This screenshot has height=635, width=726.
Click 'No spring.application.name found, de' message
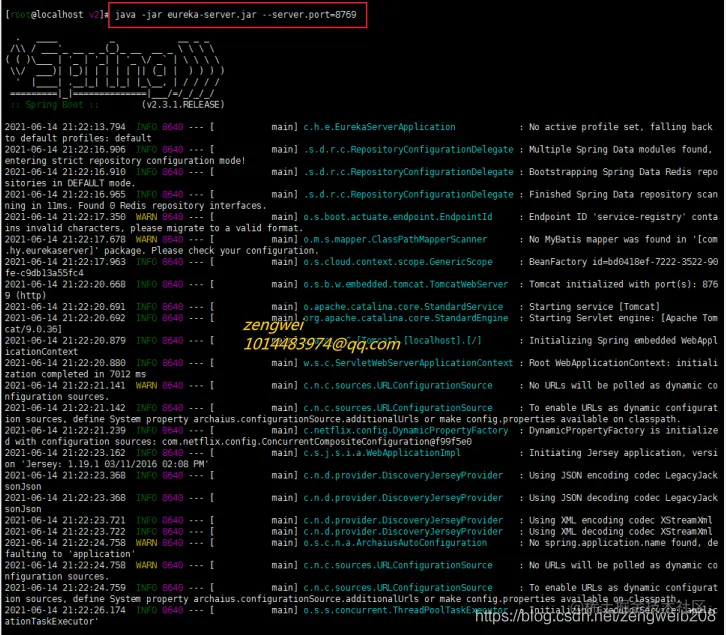[623, 542]
